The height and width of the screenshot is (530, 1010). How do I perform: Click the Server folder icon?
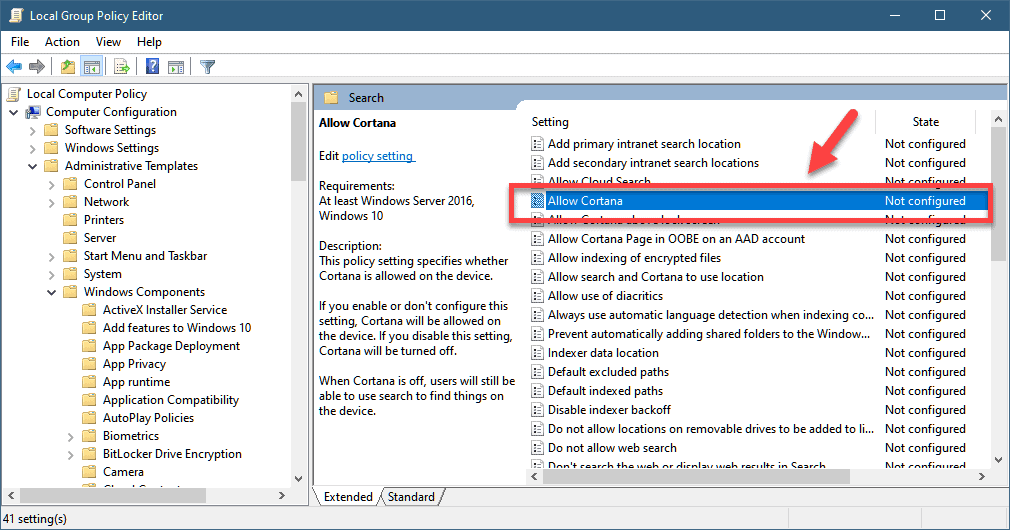(70, 238)
